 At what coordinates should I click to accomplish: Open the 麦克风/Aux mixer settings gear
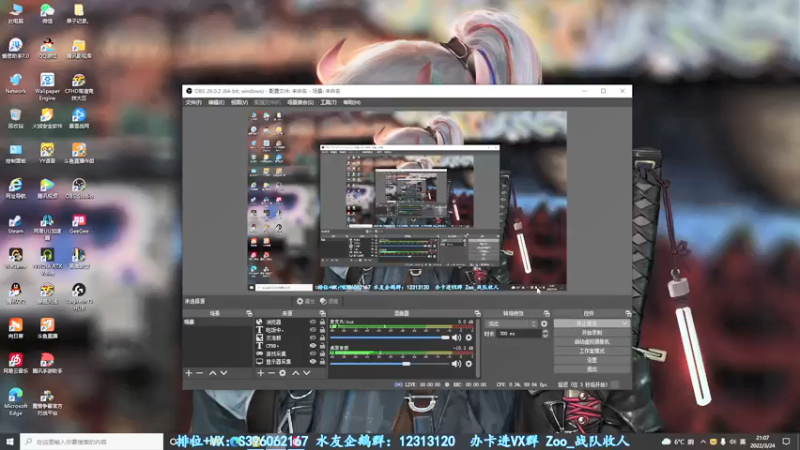(x=469, y=337)
